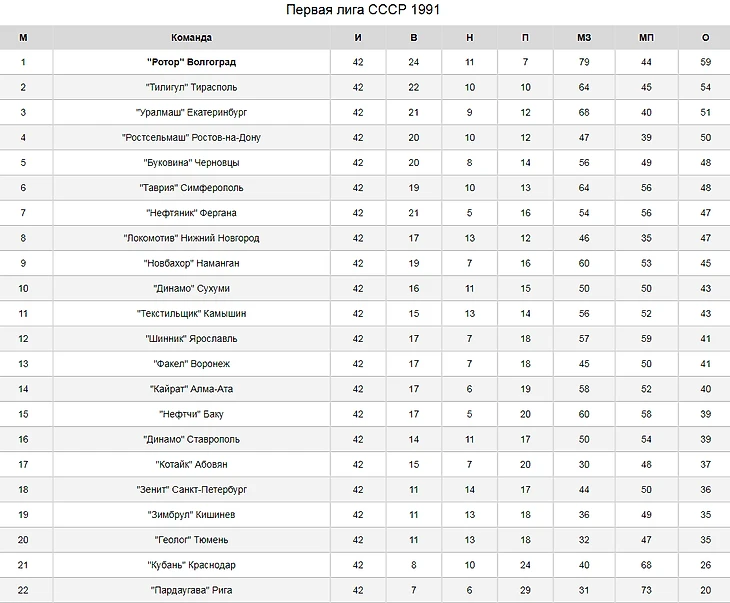This screenshot has height=603, width=730.
Task: Click the "Тилигул" Тирасполь team cell
Action: pos(191,87)
